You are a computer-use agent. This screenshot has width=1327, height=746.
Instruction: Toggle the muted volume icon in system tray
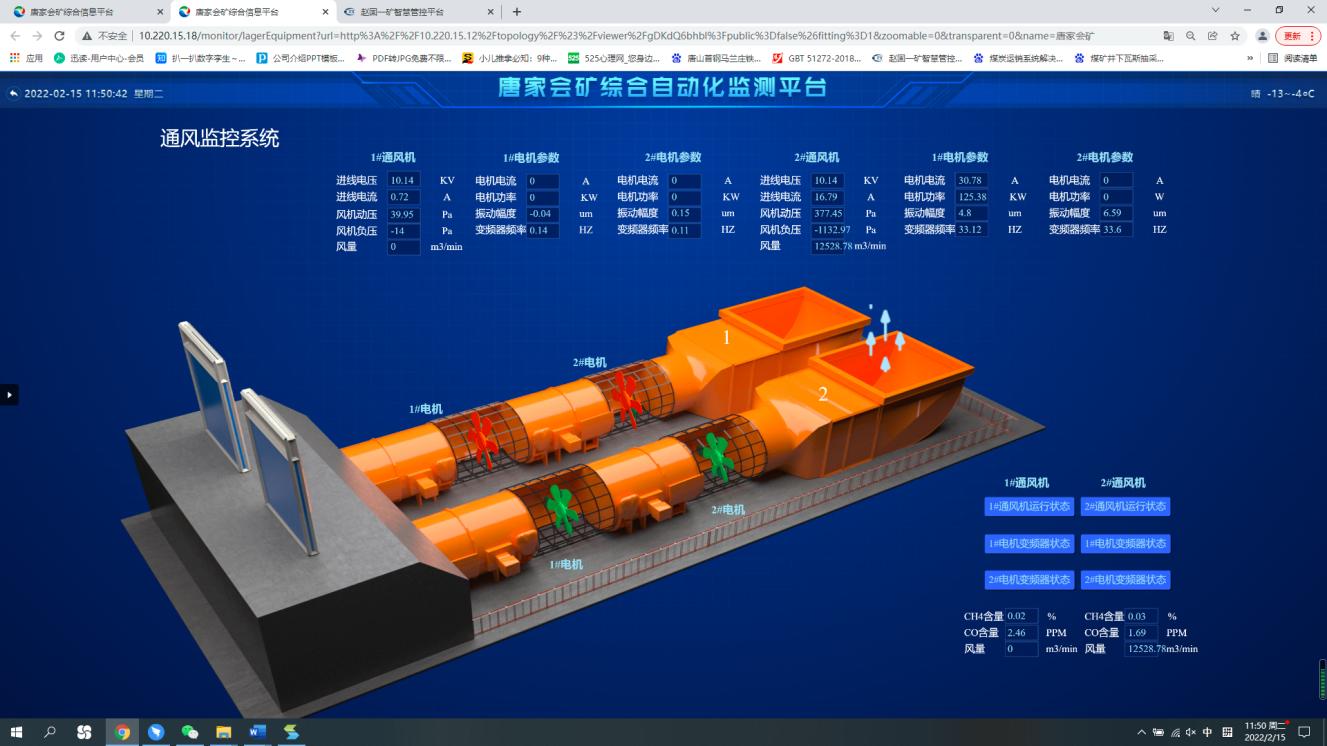click(x=1192, y=732)
